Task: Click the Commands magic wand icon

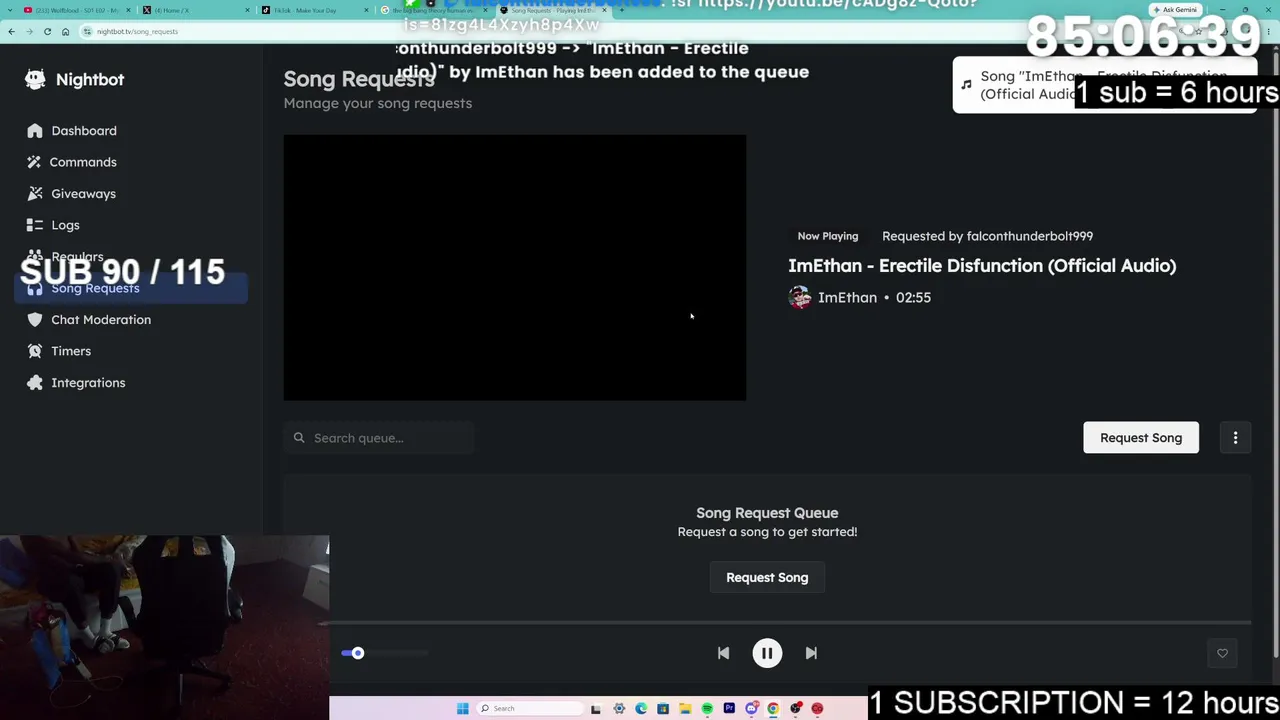Action: click(35, 162)
